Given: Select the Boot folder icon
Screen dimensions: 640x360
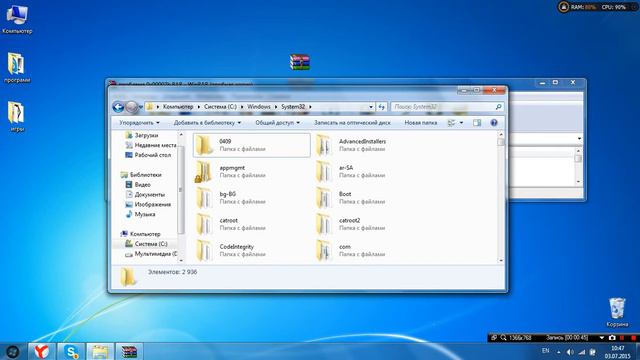Looking at the screenshot, I should (324, 198).
